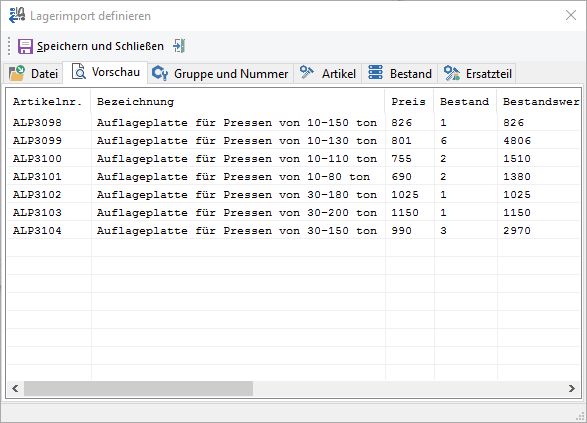Click the purple floppy disk save icon
The width and height of the screenshot is (587, 423).
click(25, 46)
